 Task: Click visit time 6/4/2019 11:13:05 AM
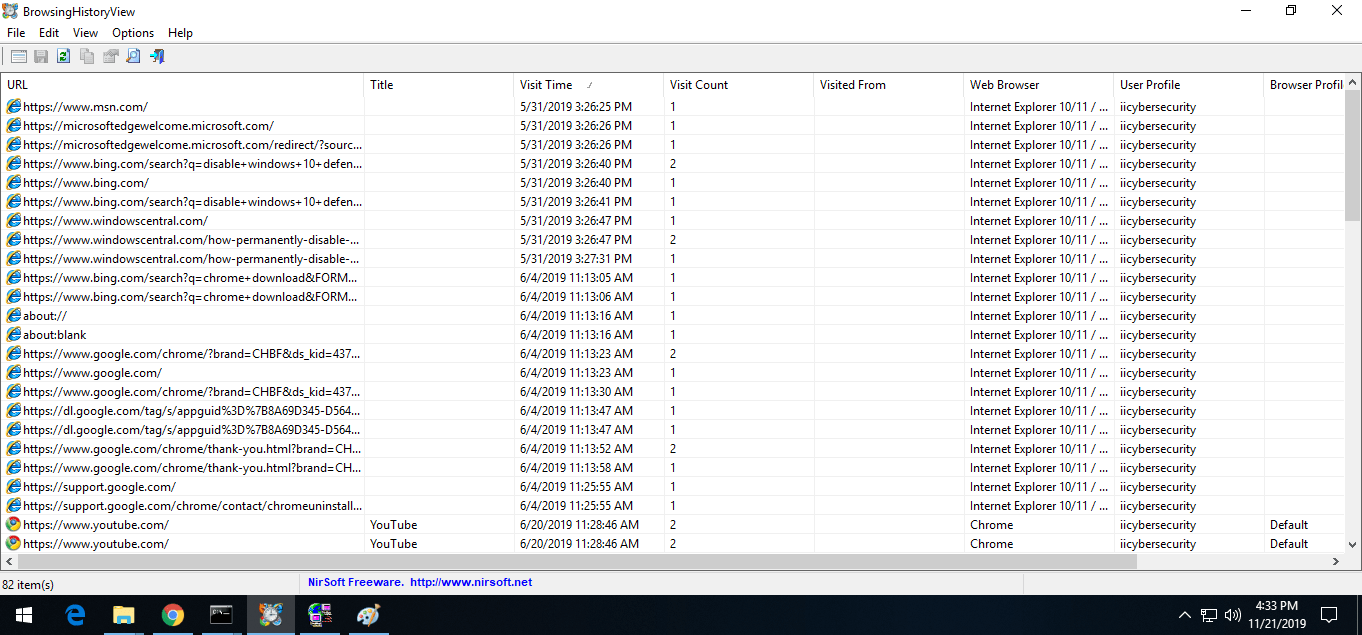click(576, 278)
